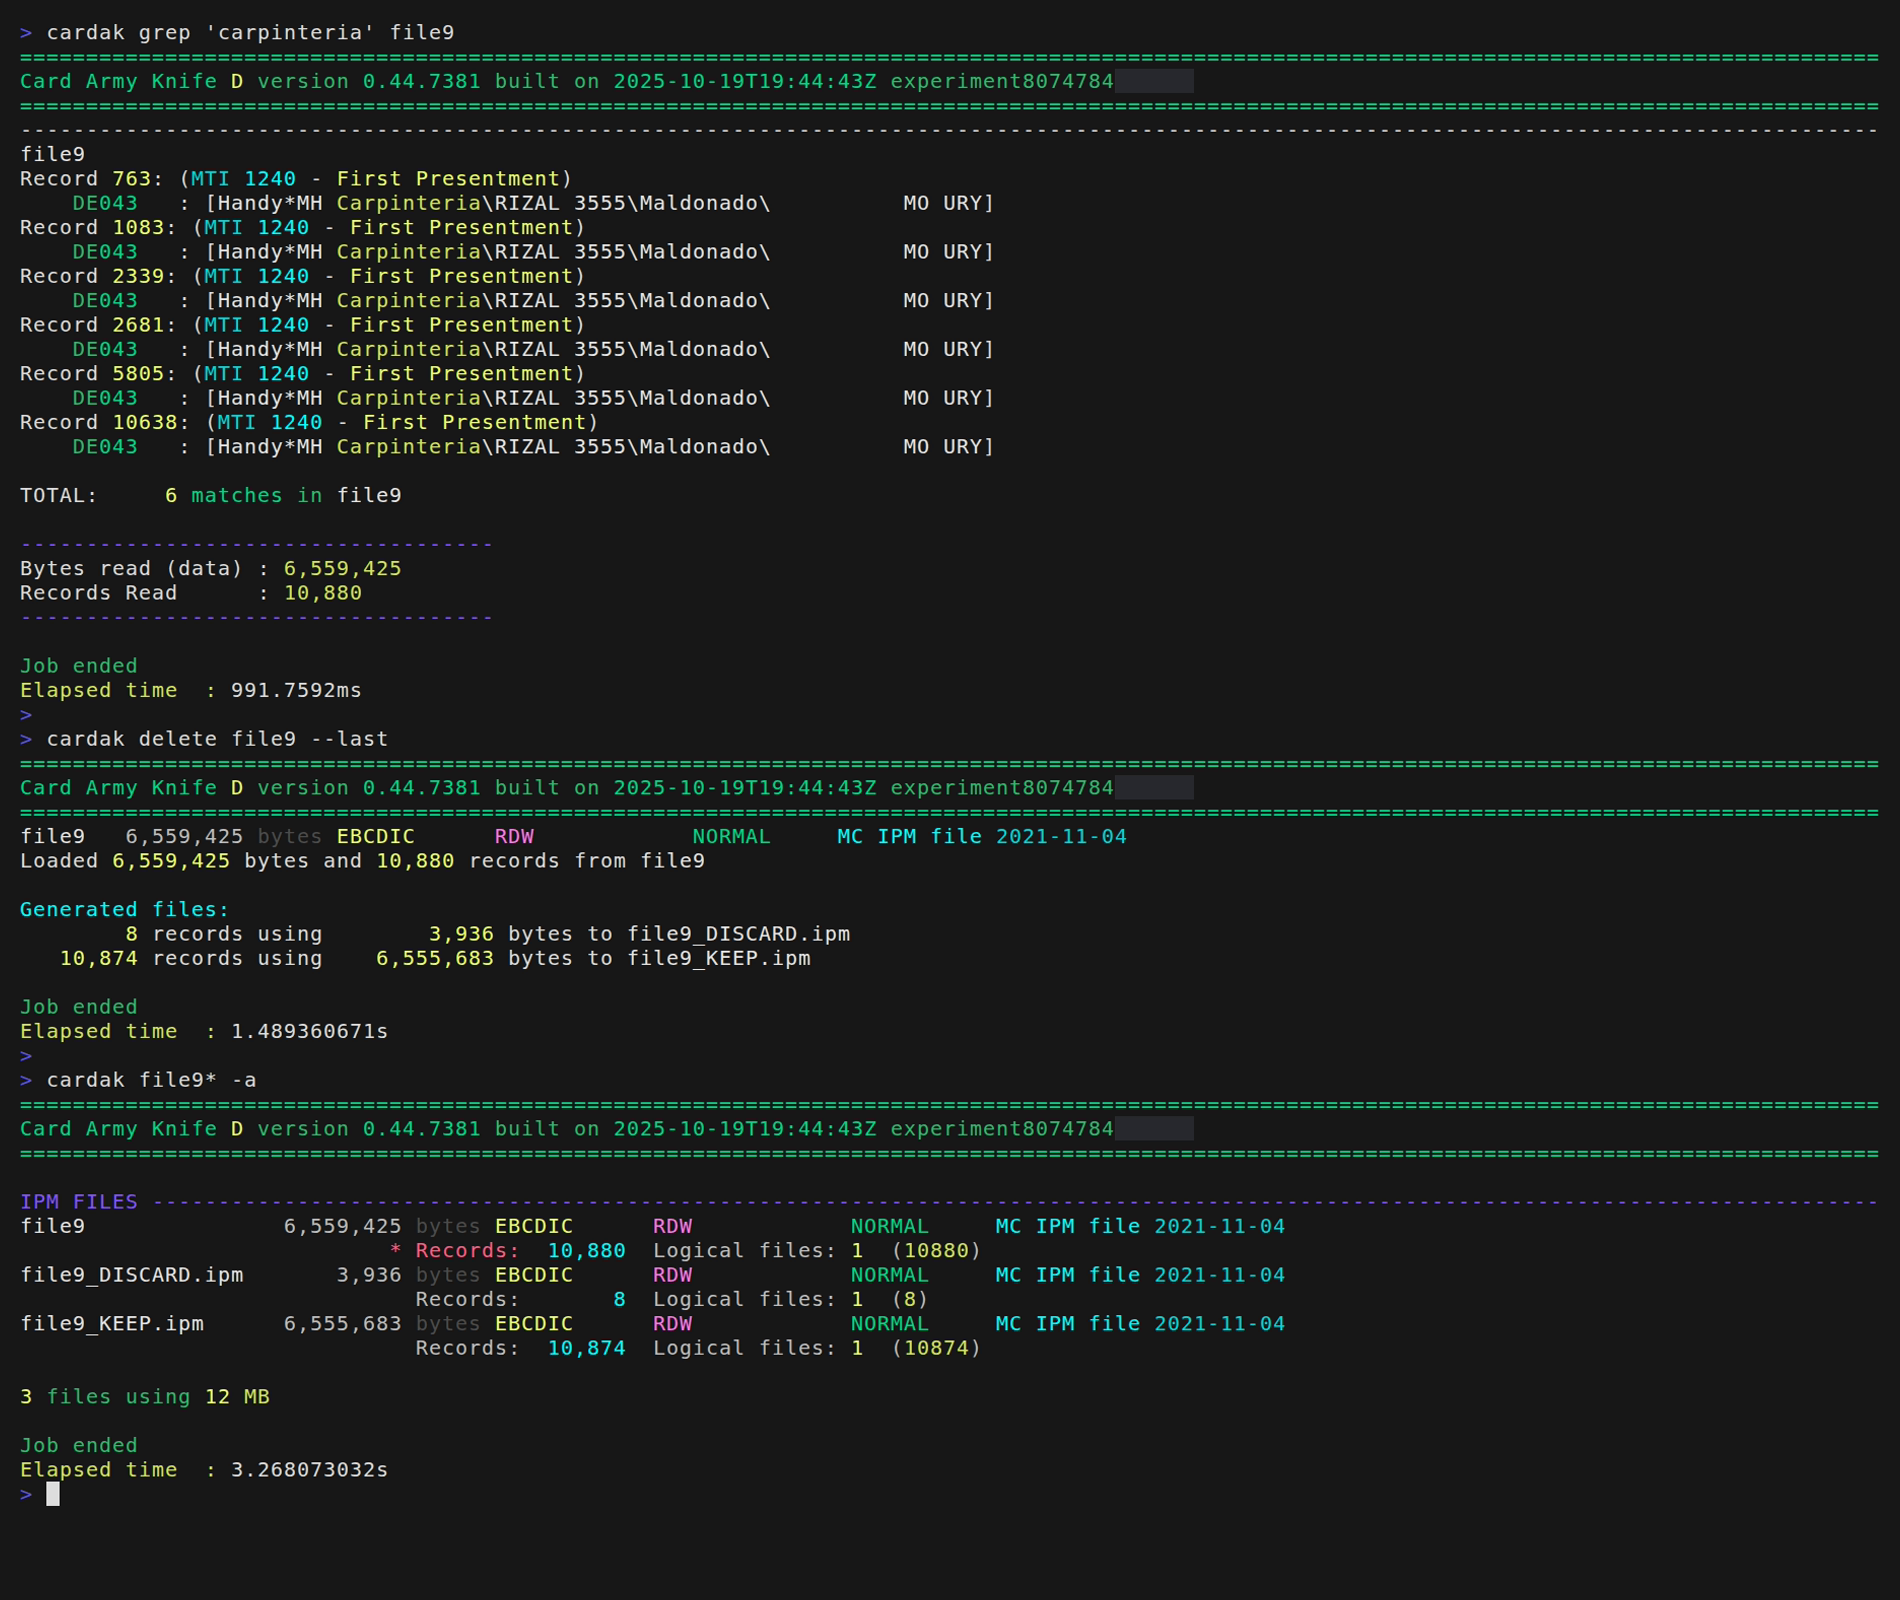Click file9_DISCARD.ipm in the Generated files list

[738, 934]
